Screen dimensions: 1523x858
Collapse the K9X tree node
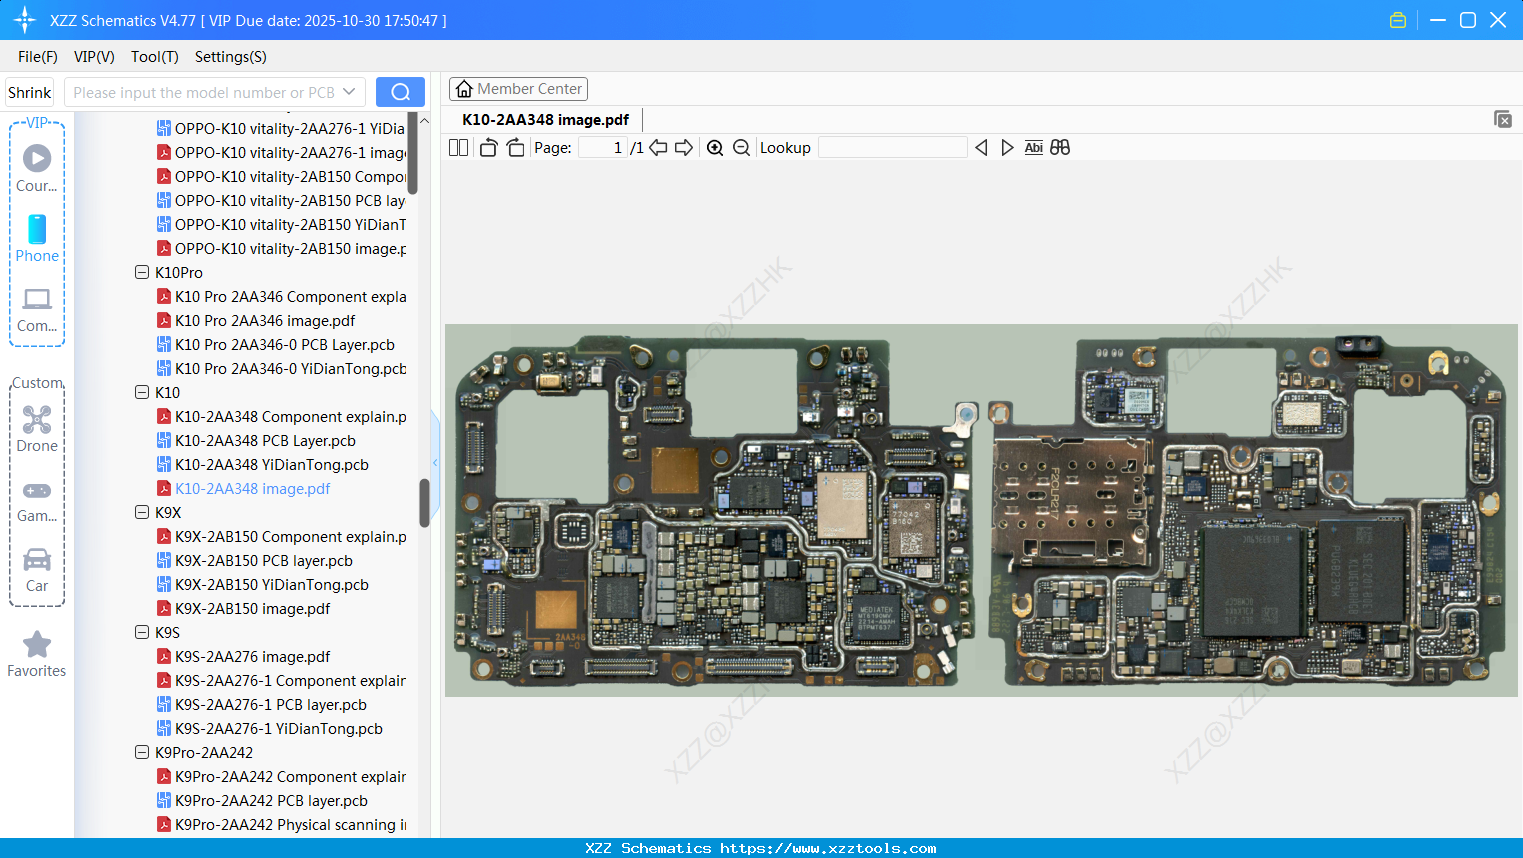point(141,512)
